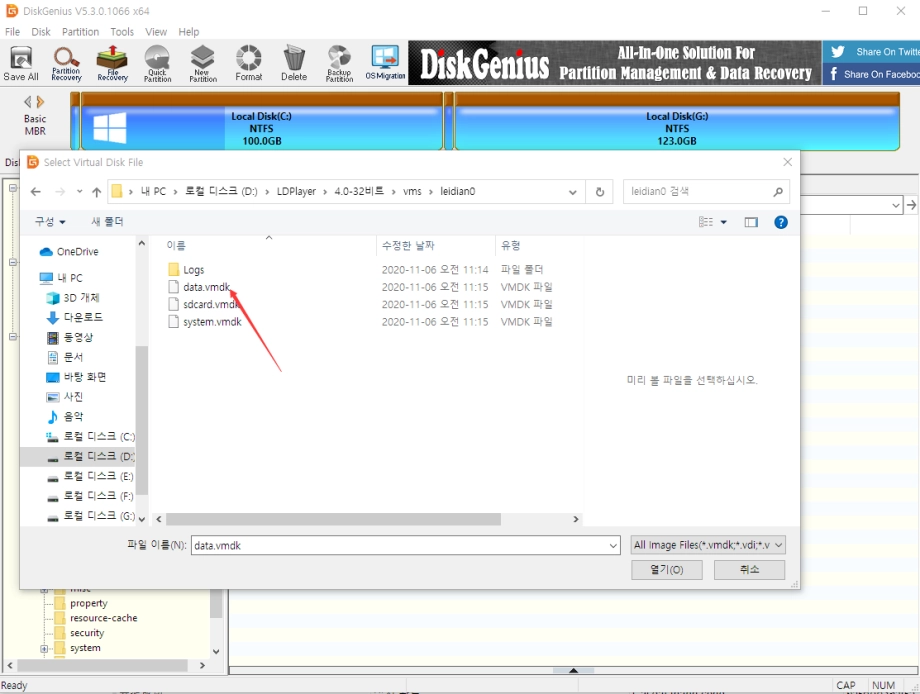This screenshot has height=694, width=920.
Task: Open the Help menu
Action: coord(189,32)
